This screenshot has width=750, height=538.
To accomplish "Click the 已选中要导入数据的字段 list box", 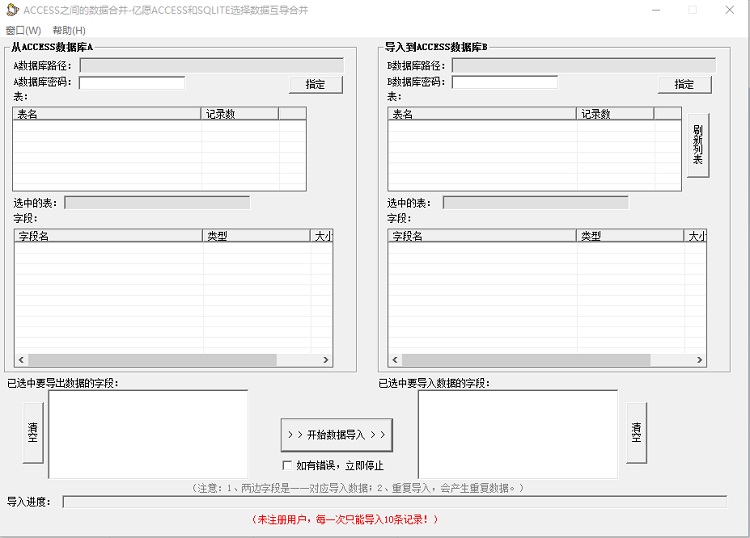I will point(518,434).
